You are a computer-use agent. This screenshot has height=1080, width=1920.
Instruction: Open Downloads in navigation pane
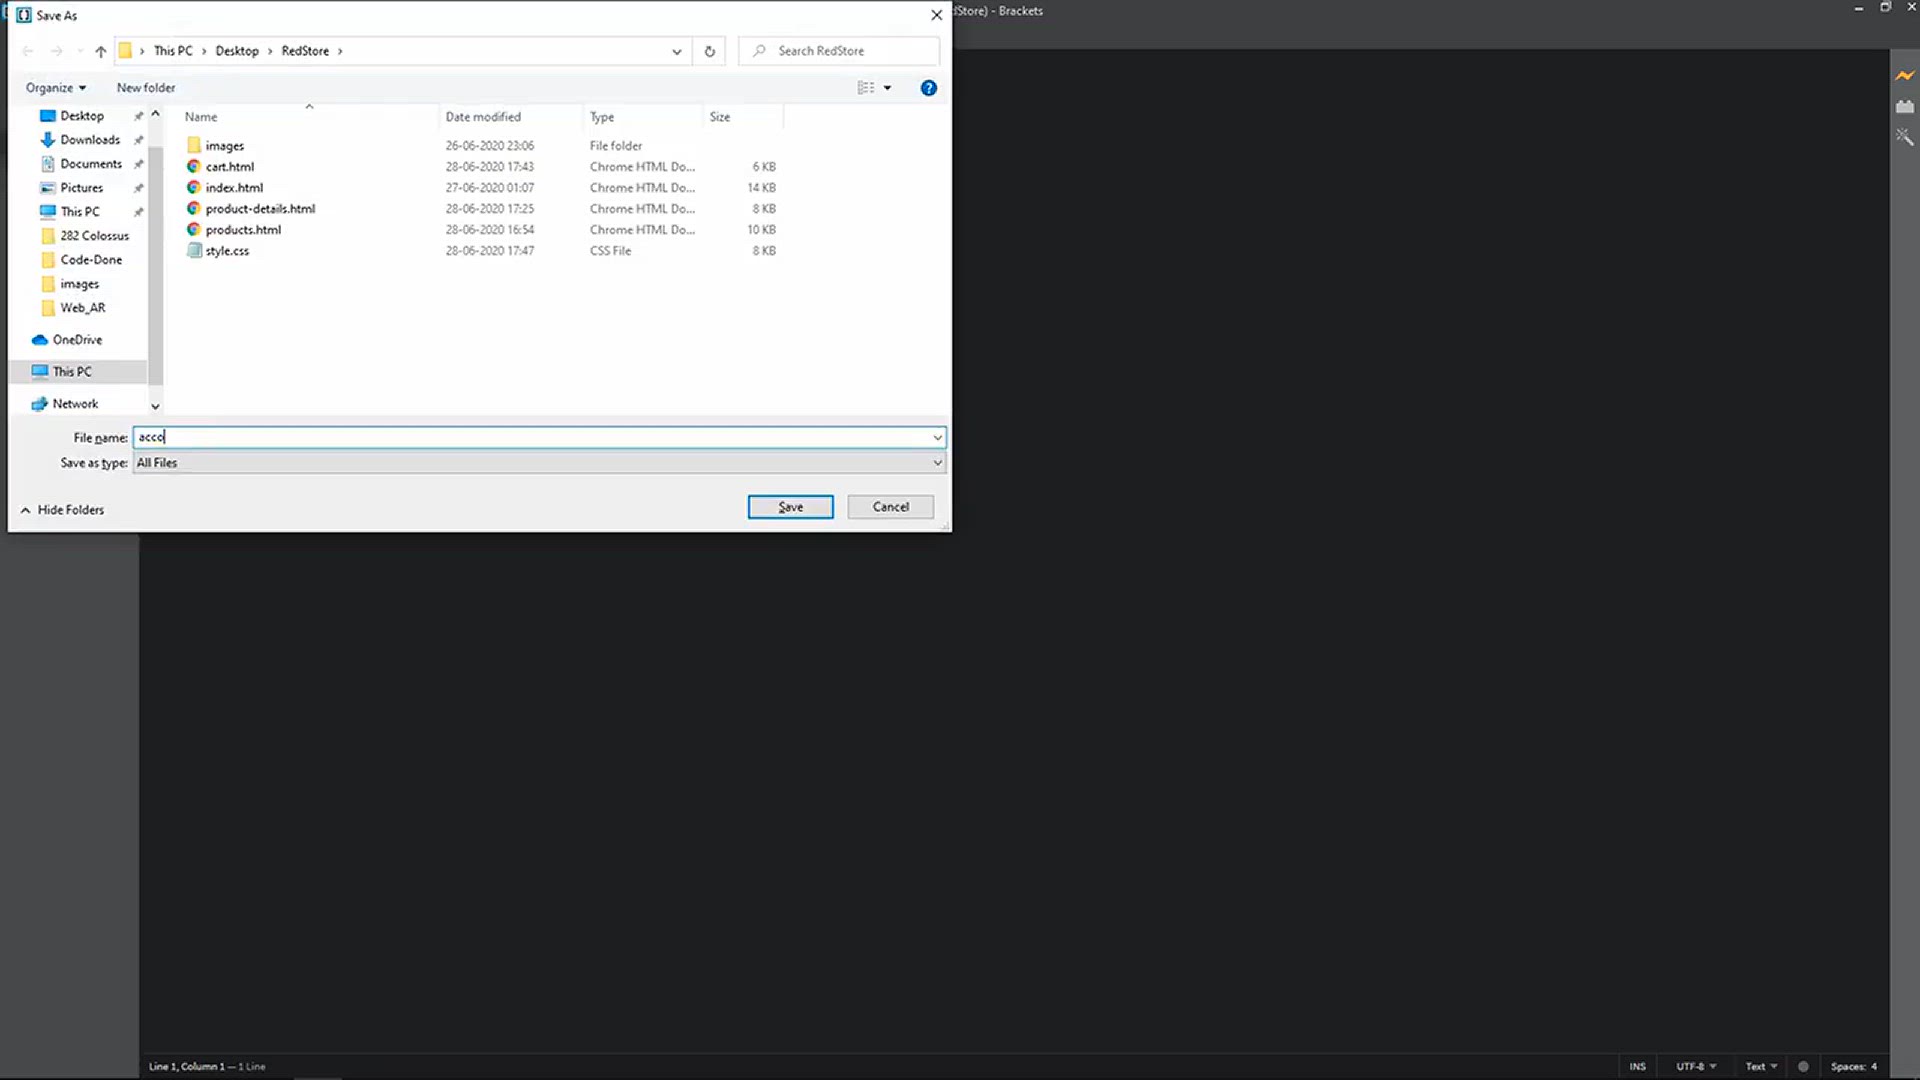pyautogui.click(x=89, y=140)
